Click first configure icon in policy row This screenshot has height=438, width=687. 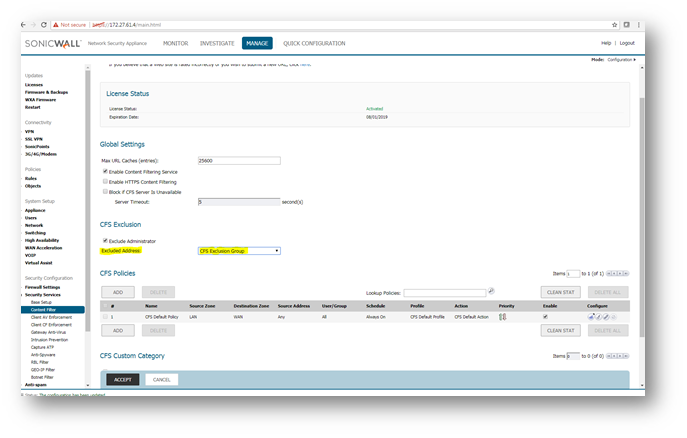tap(591, 317)
